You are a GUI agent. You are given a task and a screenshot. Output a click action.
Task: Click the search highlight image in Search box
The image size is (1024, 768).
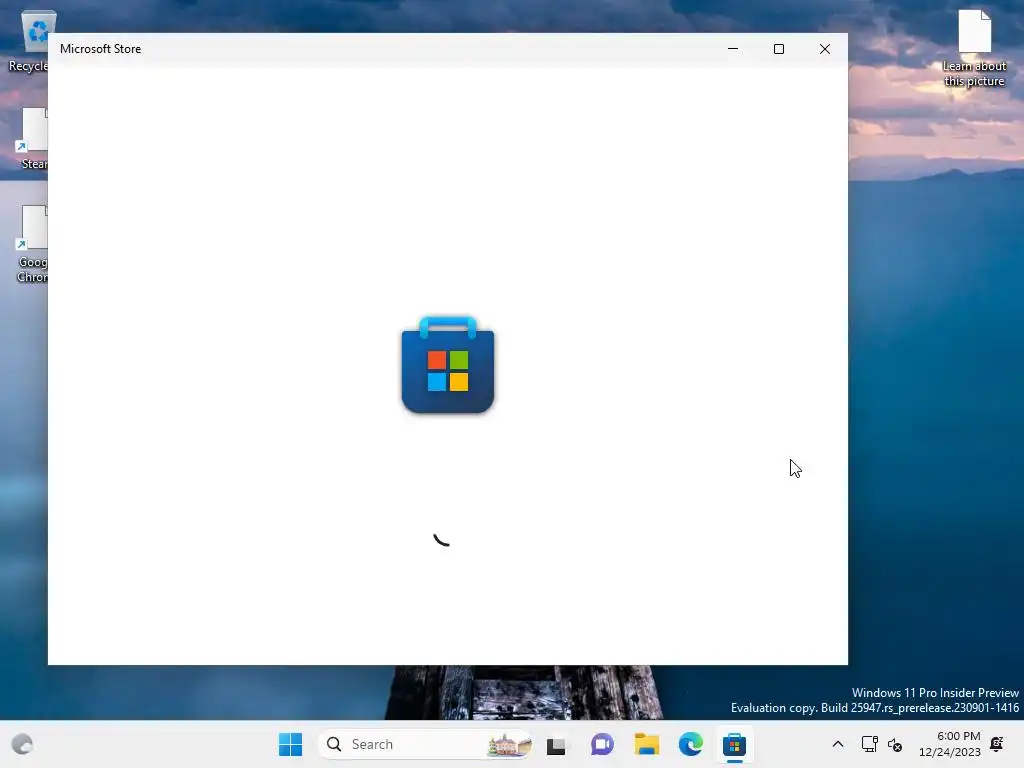[509, 744]
